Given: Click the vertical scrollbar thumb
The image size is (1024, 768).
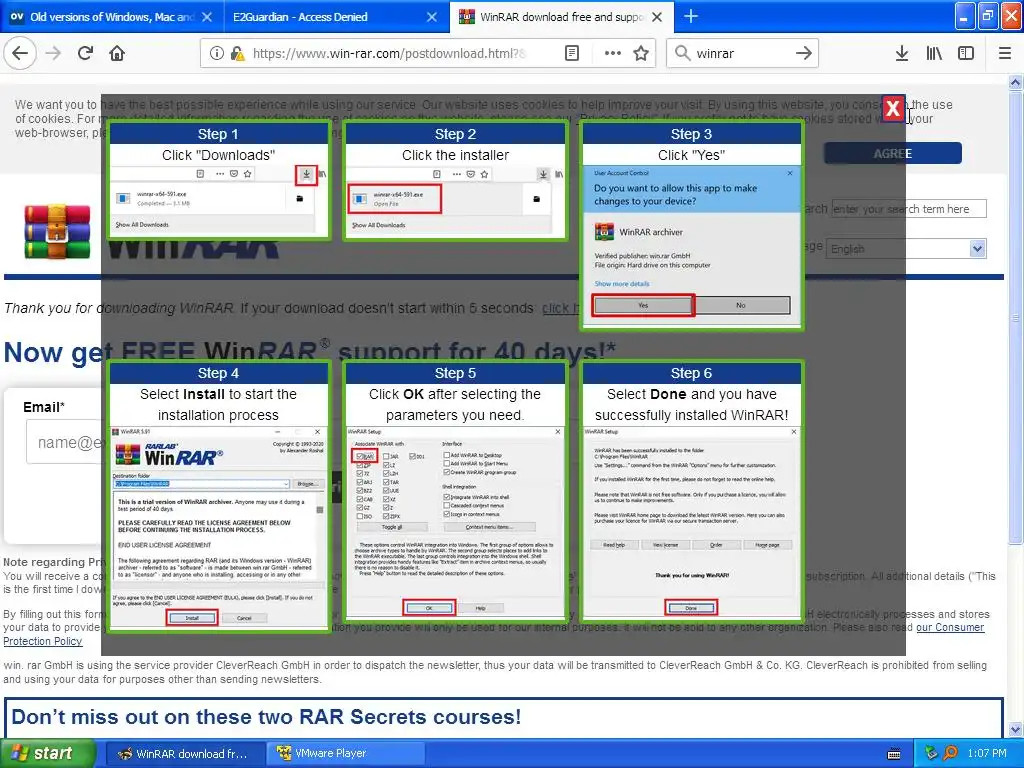Looking at the screenshot, I should point(1015,317).
